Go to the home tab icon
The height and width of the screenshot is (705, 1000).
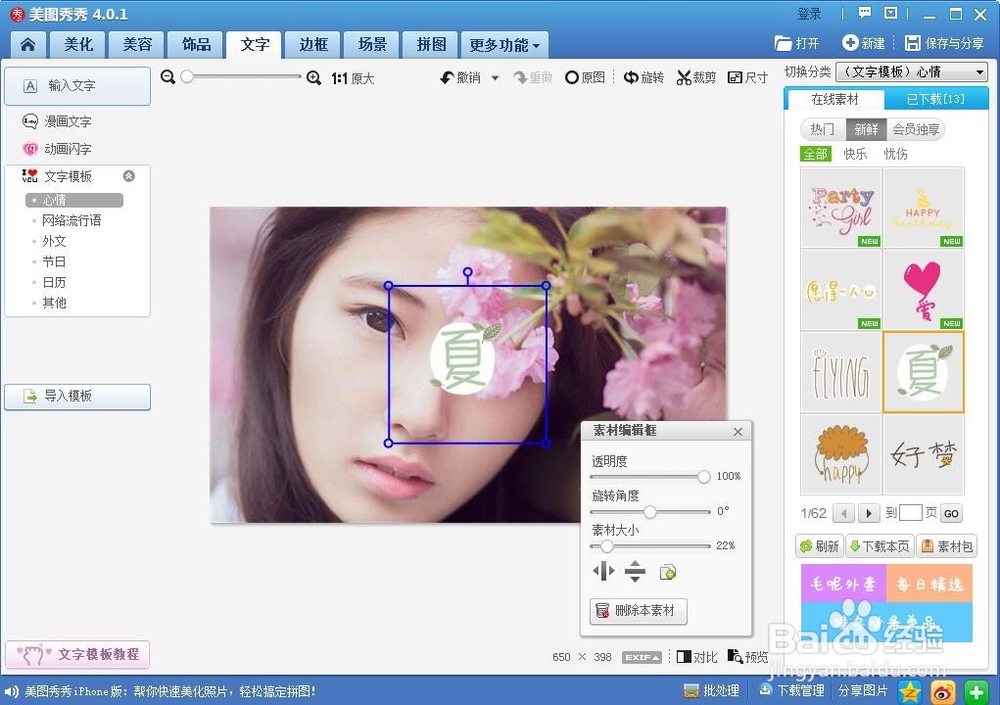point(28,45)
